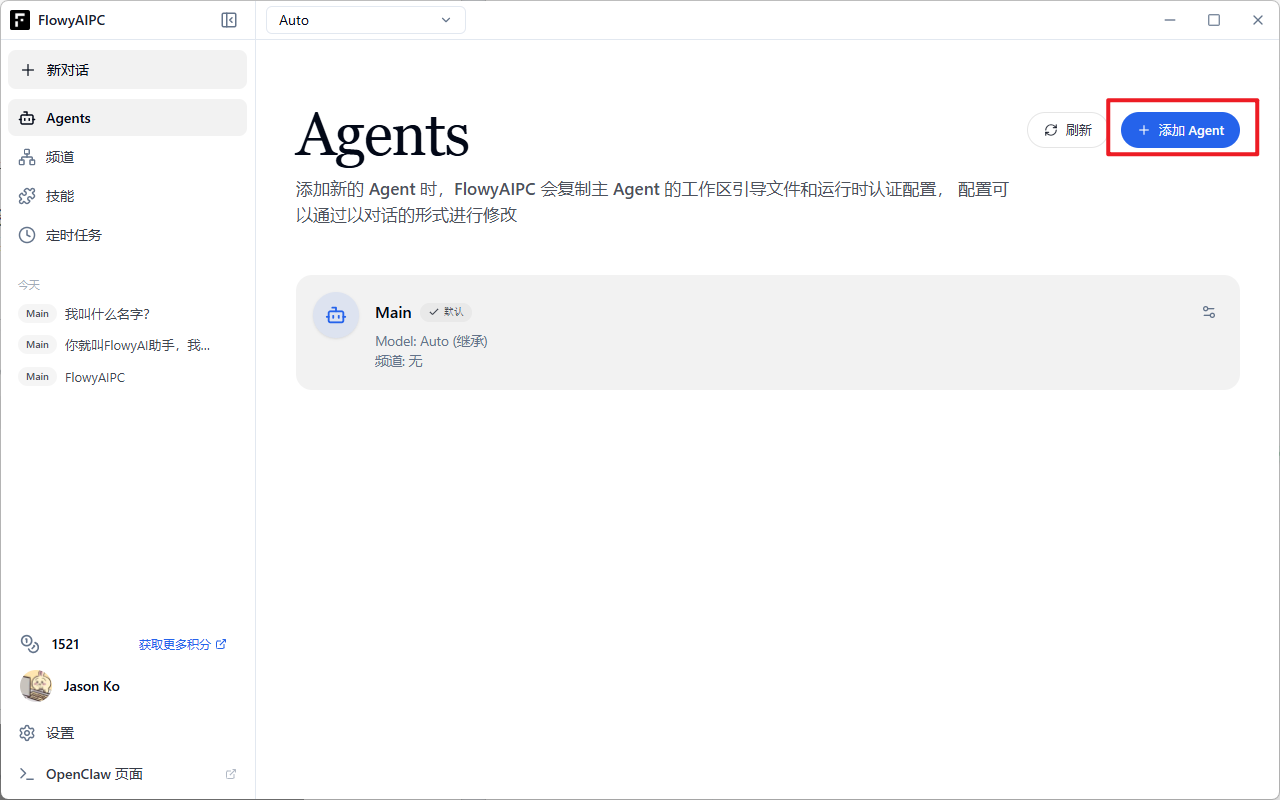1280x800 pixels.
Task: Click the external link icon beside OpenClaw 页面
Action: [230, 773]
